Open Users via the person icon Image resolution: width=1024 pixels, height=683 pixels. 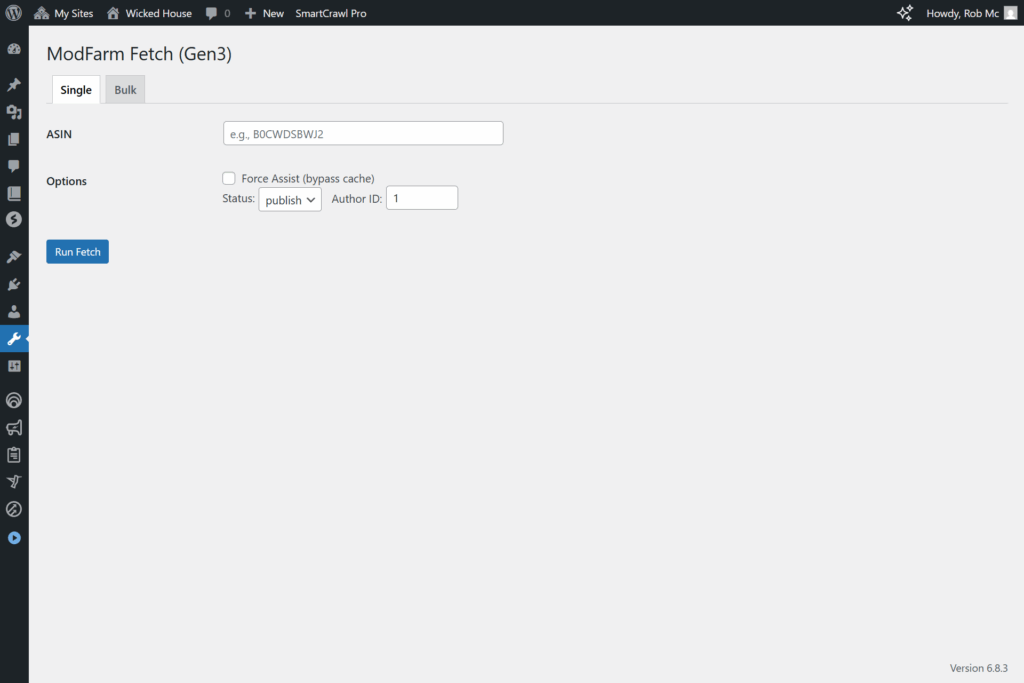14,312
